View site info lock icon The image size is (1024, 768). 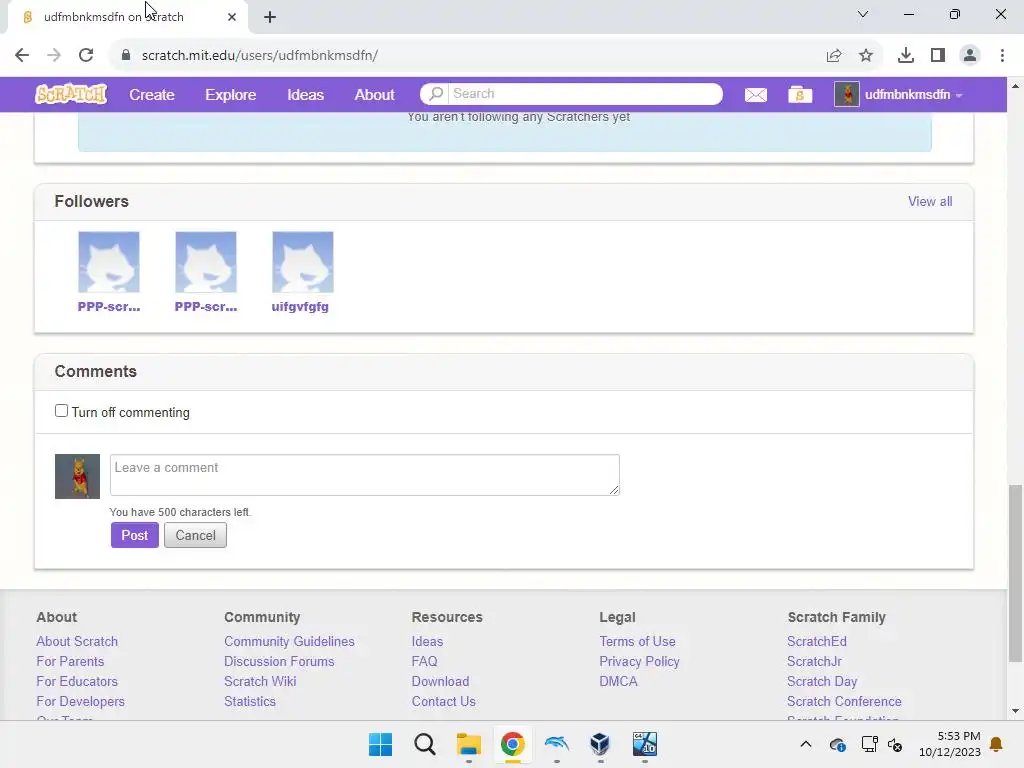[x=125, y=55]
